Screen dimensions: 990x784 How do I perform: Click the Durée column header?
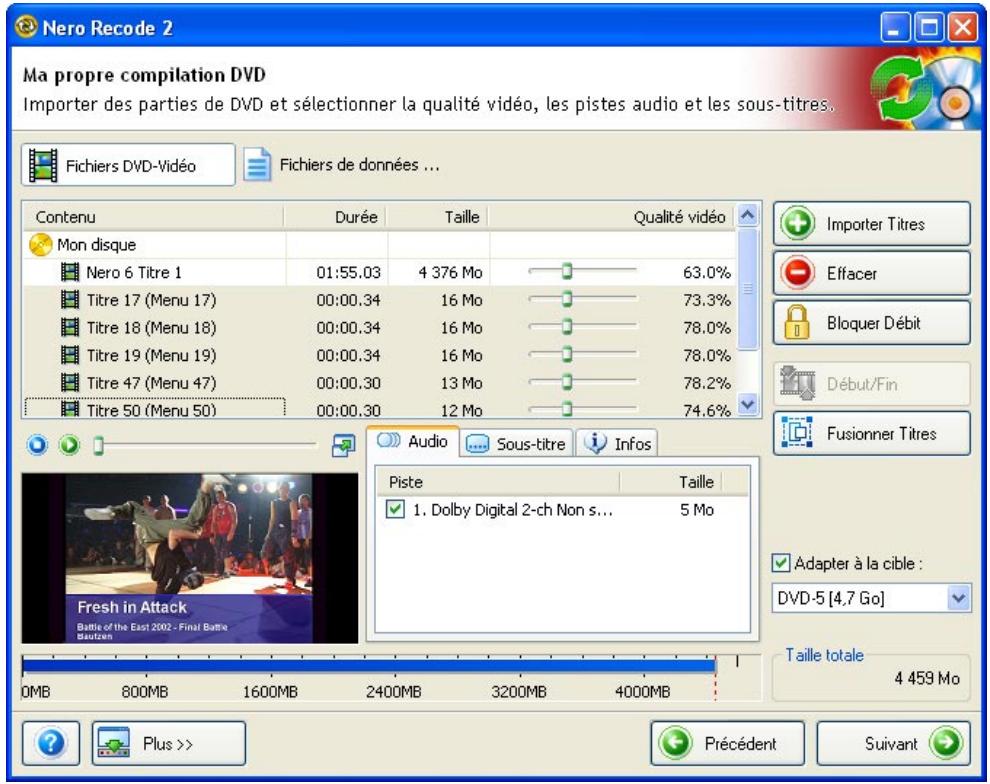pos(336,217)
